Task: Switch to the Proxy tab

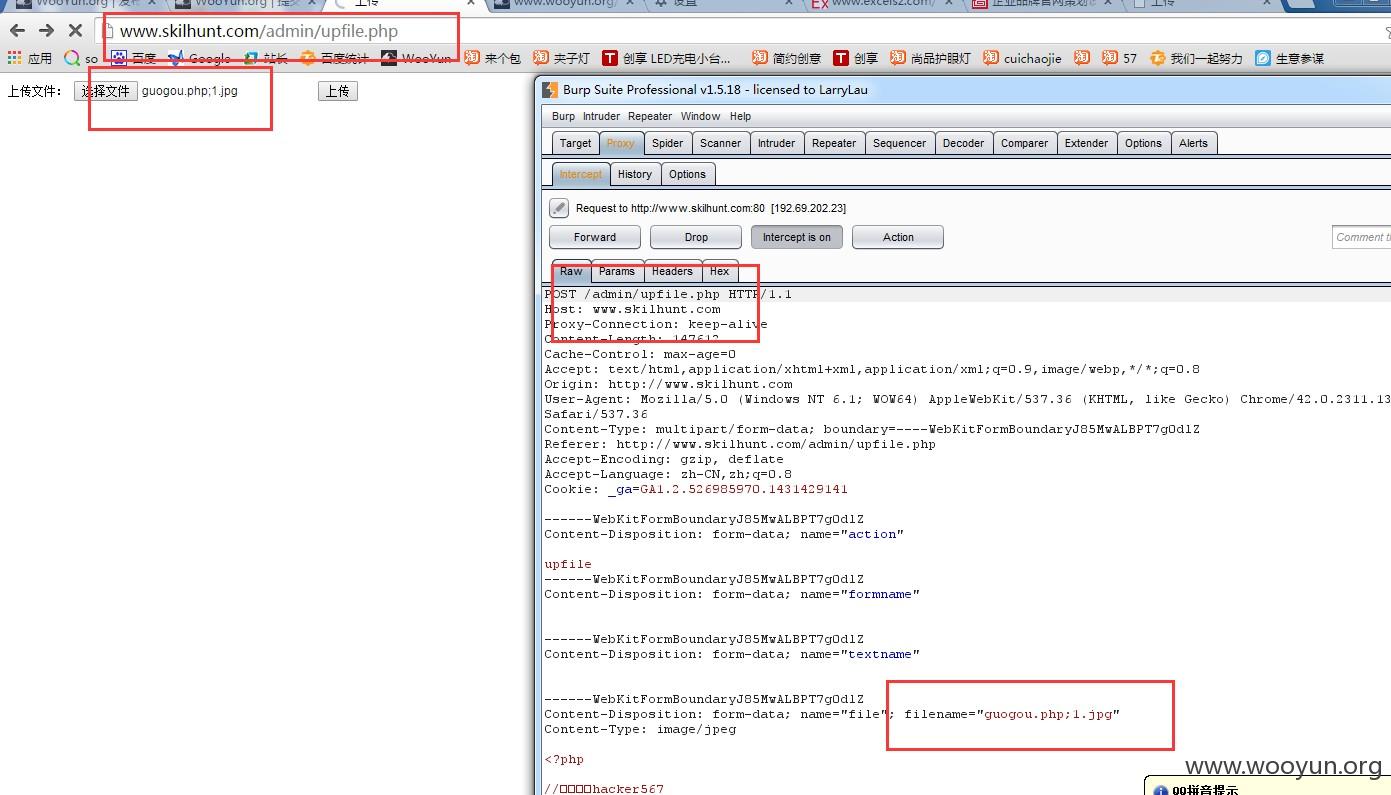Action: (x=621, y=143)
